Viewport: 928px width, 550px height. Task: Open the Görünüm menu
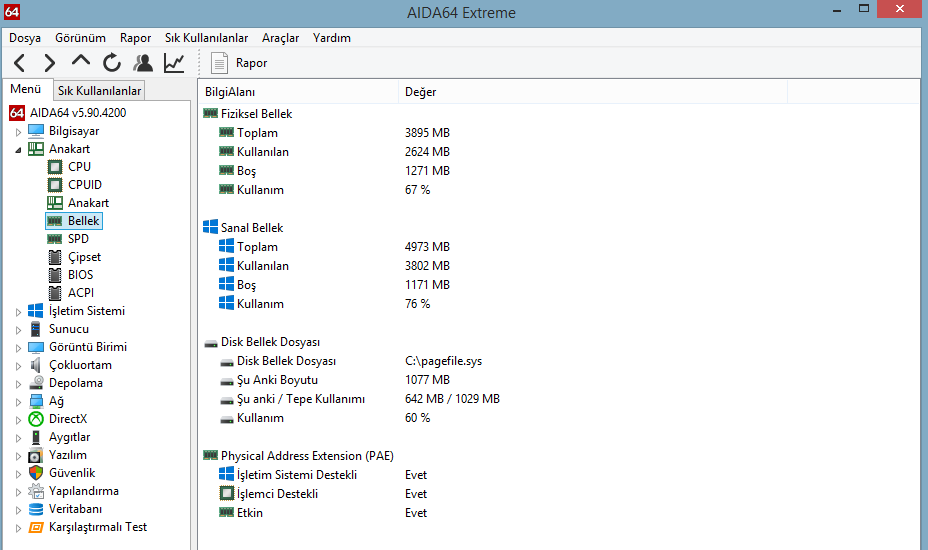click(80, 38)
